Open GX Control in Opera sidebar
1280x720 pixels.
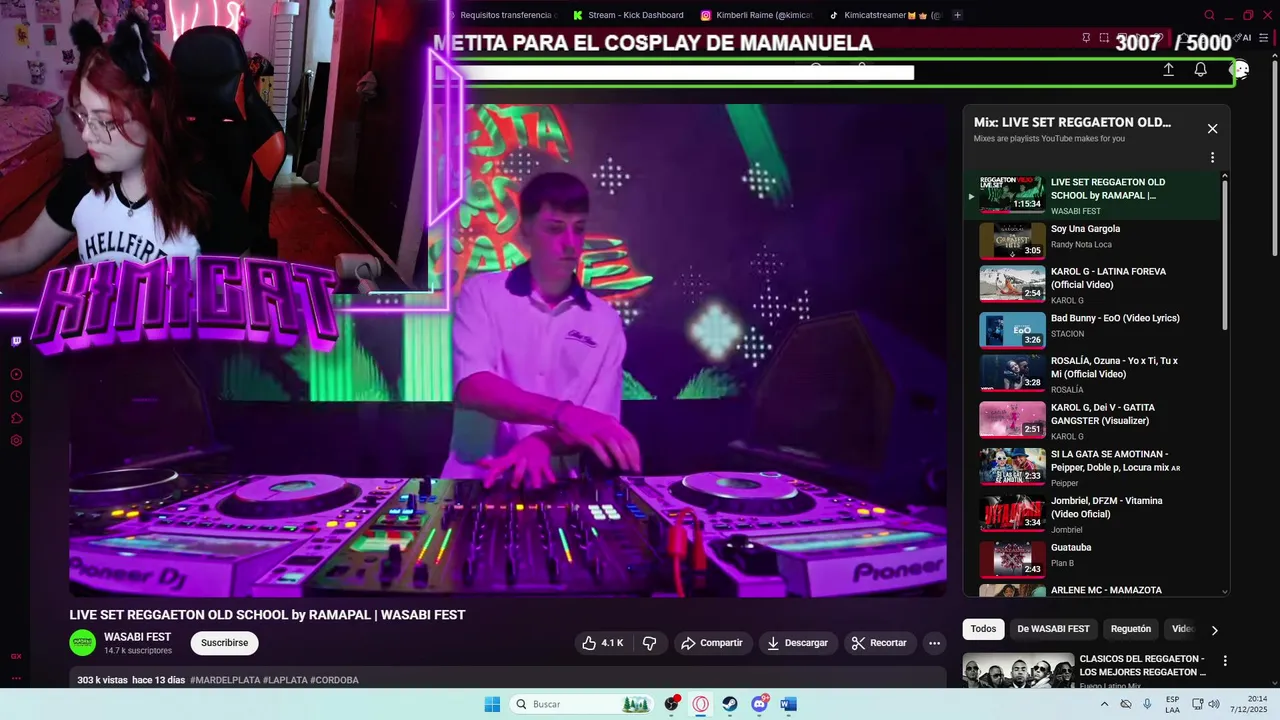click(x=16, y=656)
